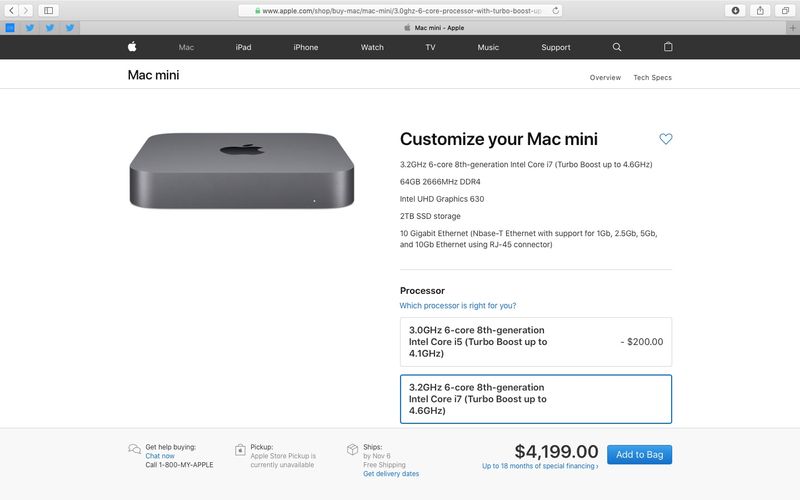Expand the special financing link chevron
The width and height of the screenshot is (800, 500).
click(597, 466)
